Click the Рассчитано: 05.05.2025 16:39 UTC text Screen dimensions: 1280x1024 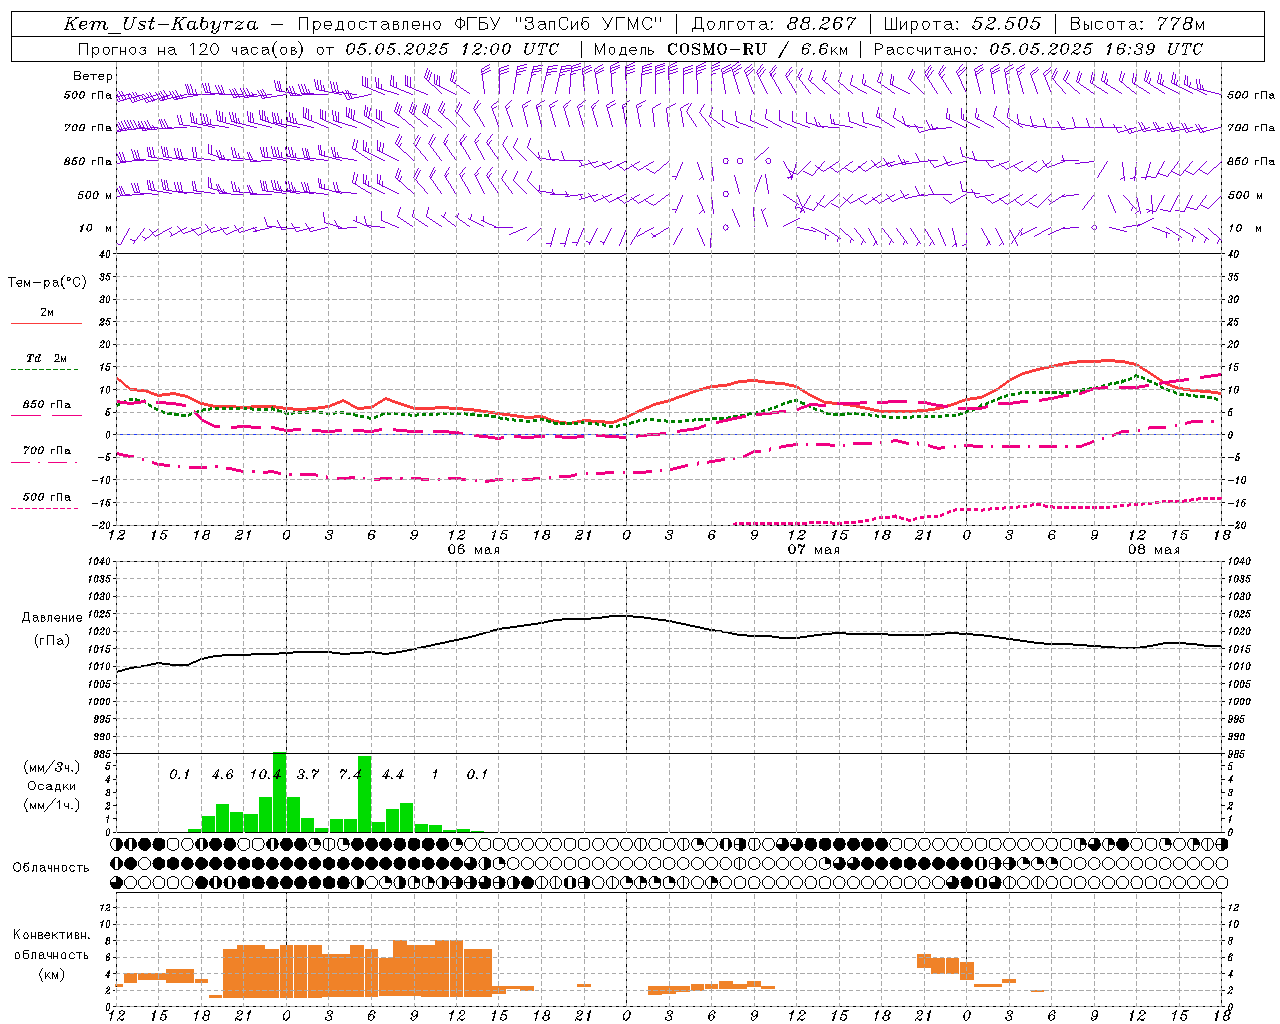(1038, 49)
